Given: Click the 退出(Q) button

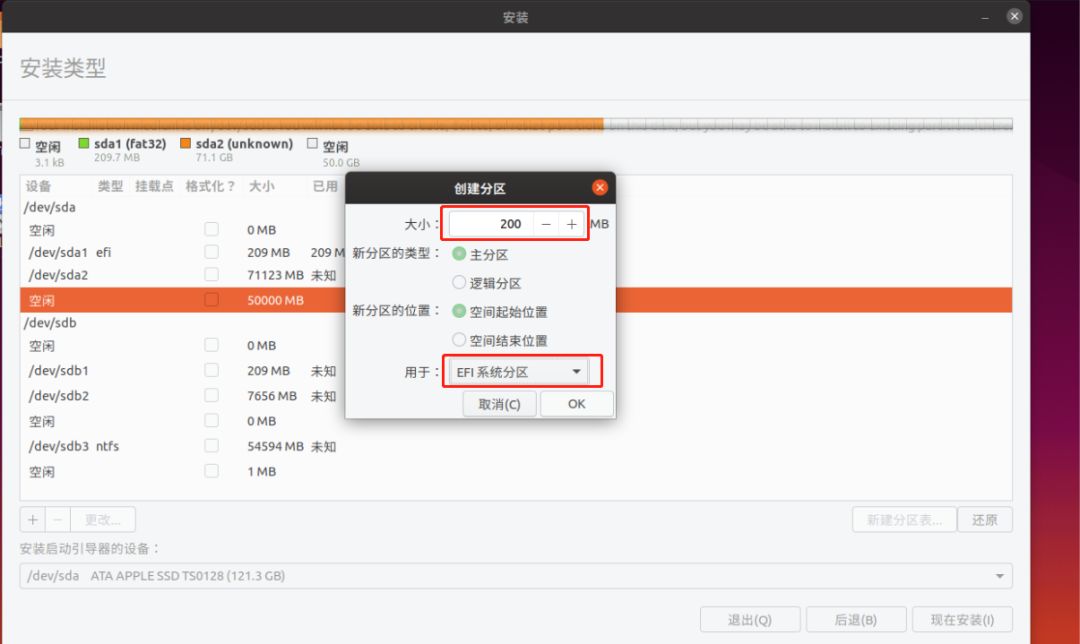Looking at the screenshot, I should pyautogui.click(x=750, y=619).
